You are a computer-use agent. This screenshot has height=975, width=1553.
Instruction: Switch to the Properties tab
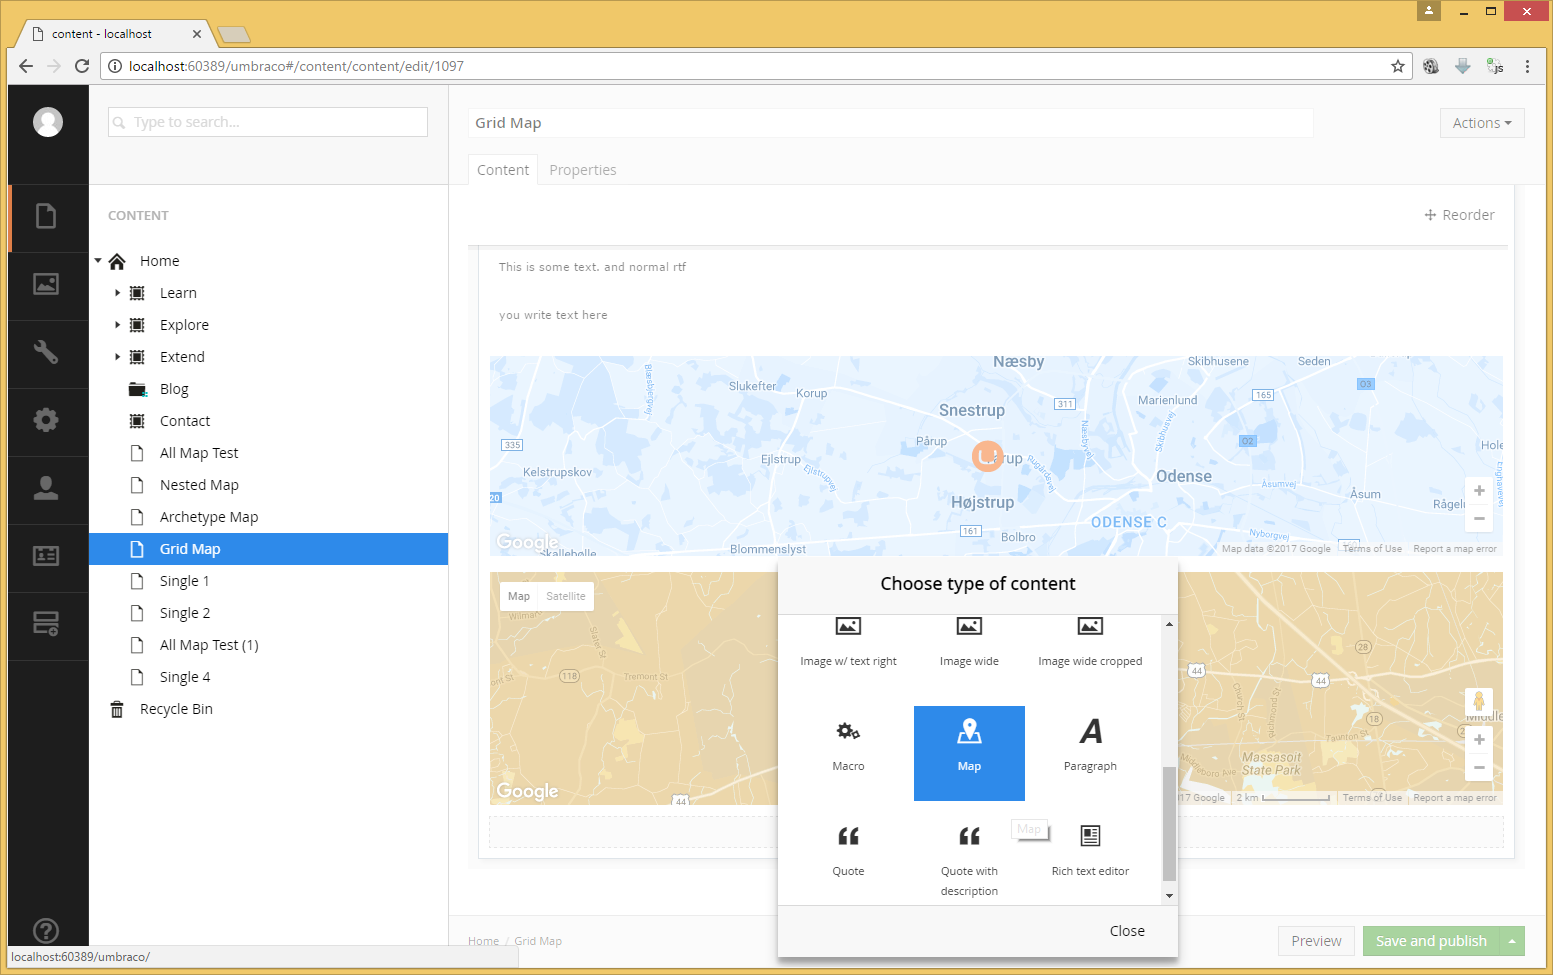[582, 170]
